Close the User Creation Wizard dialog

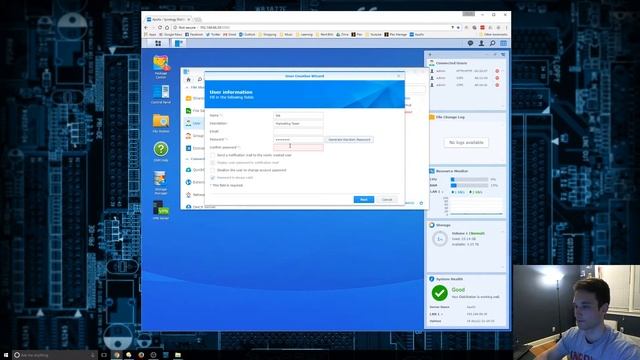[x=399, y=76]
